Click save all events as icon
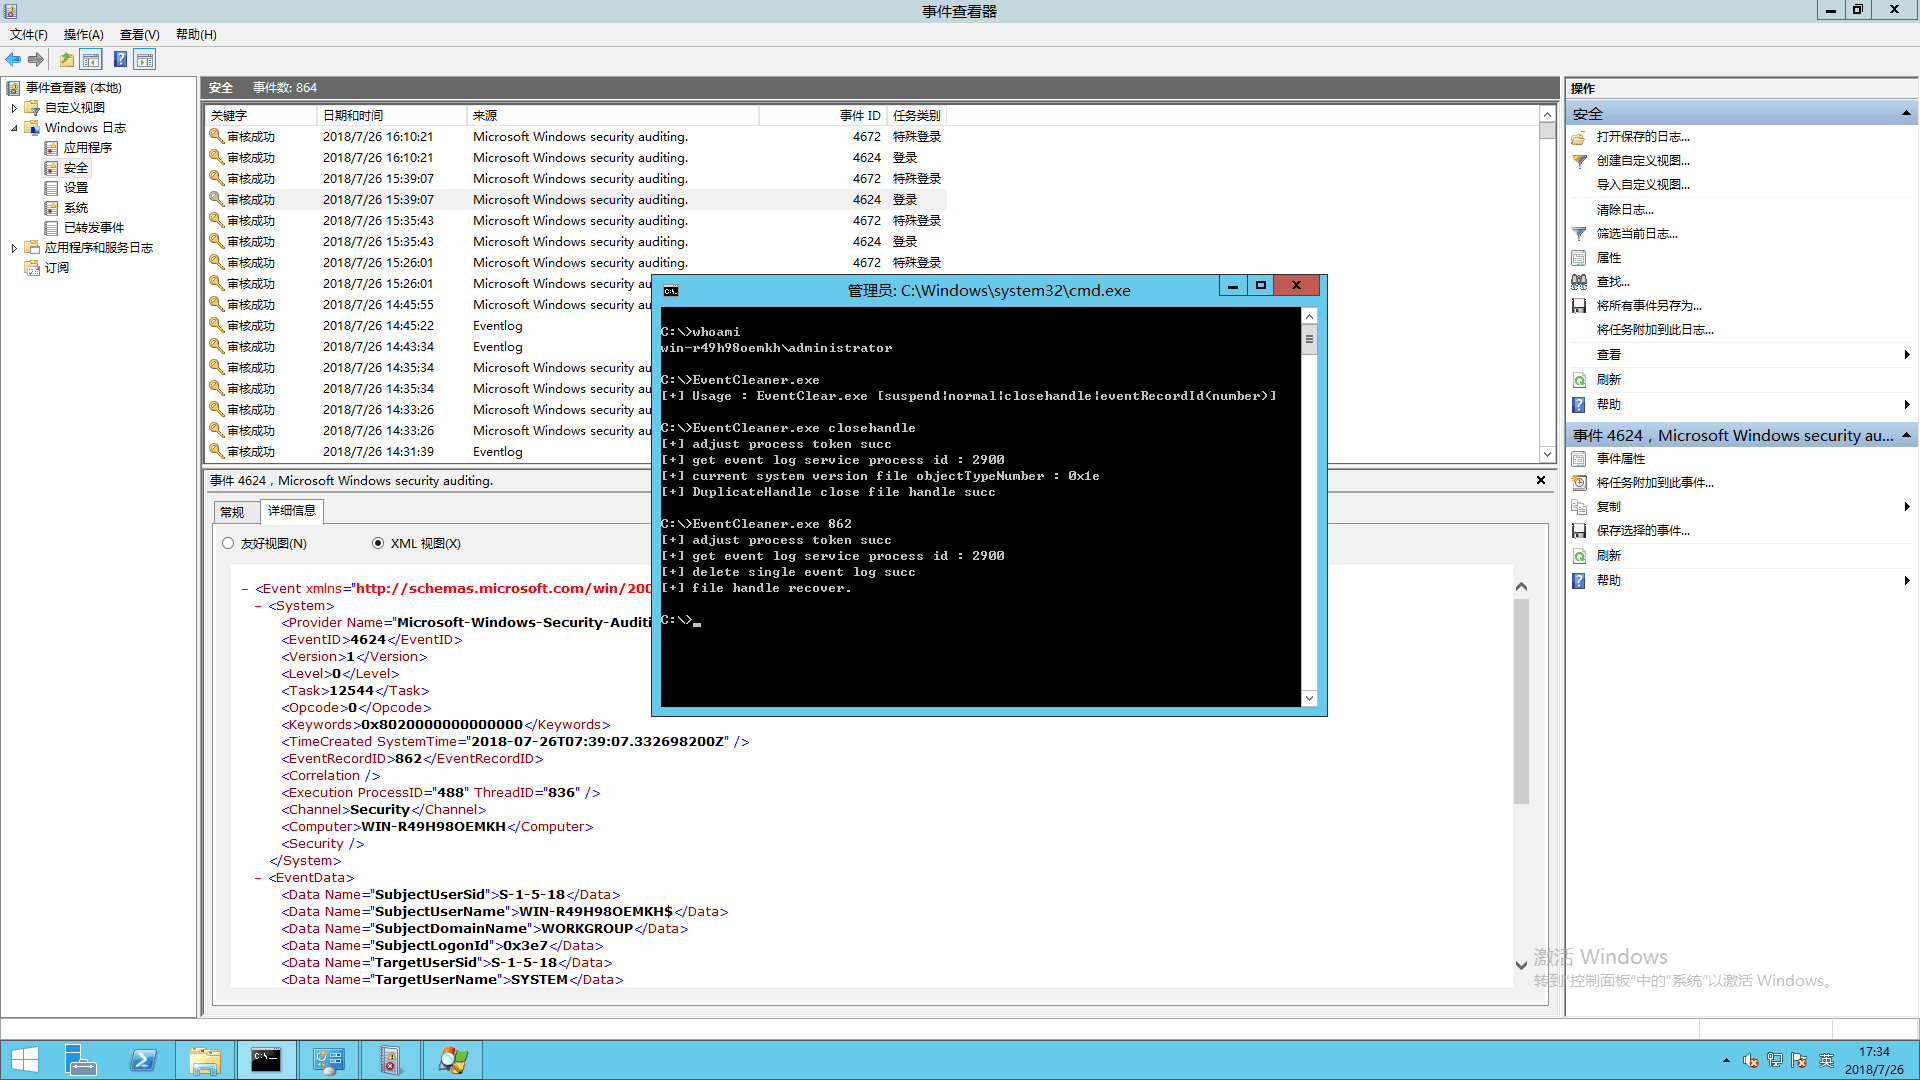Screen dimensions: 1920x1080 click(1579, 306)
